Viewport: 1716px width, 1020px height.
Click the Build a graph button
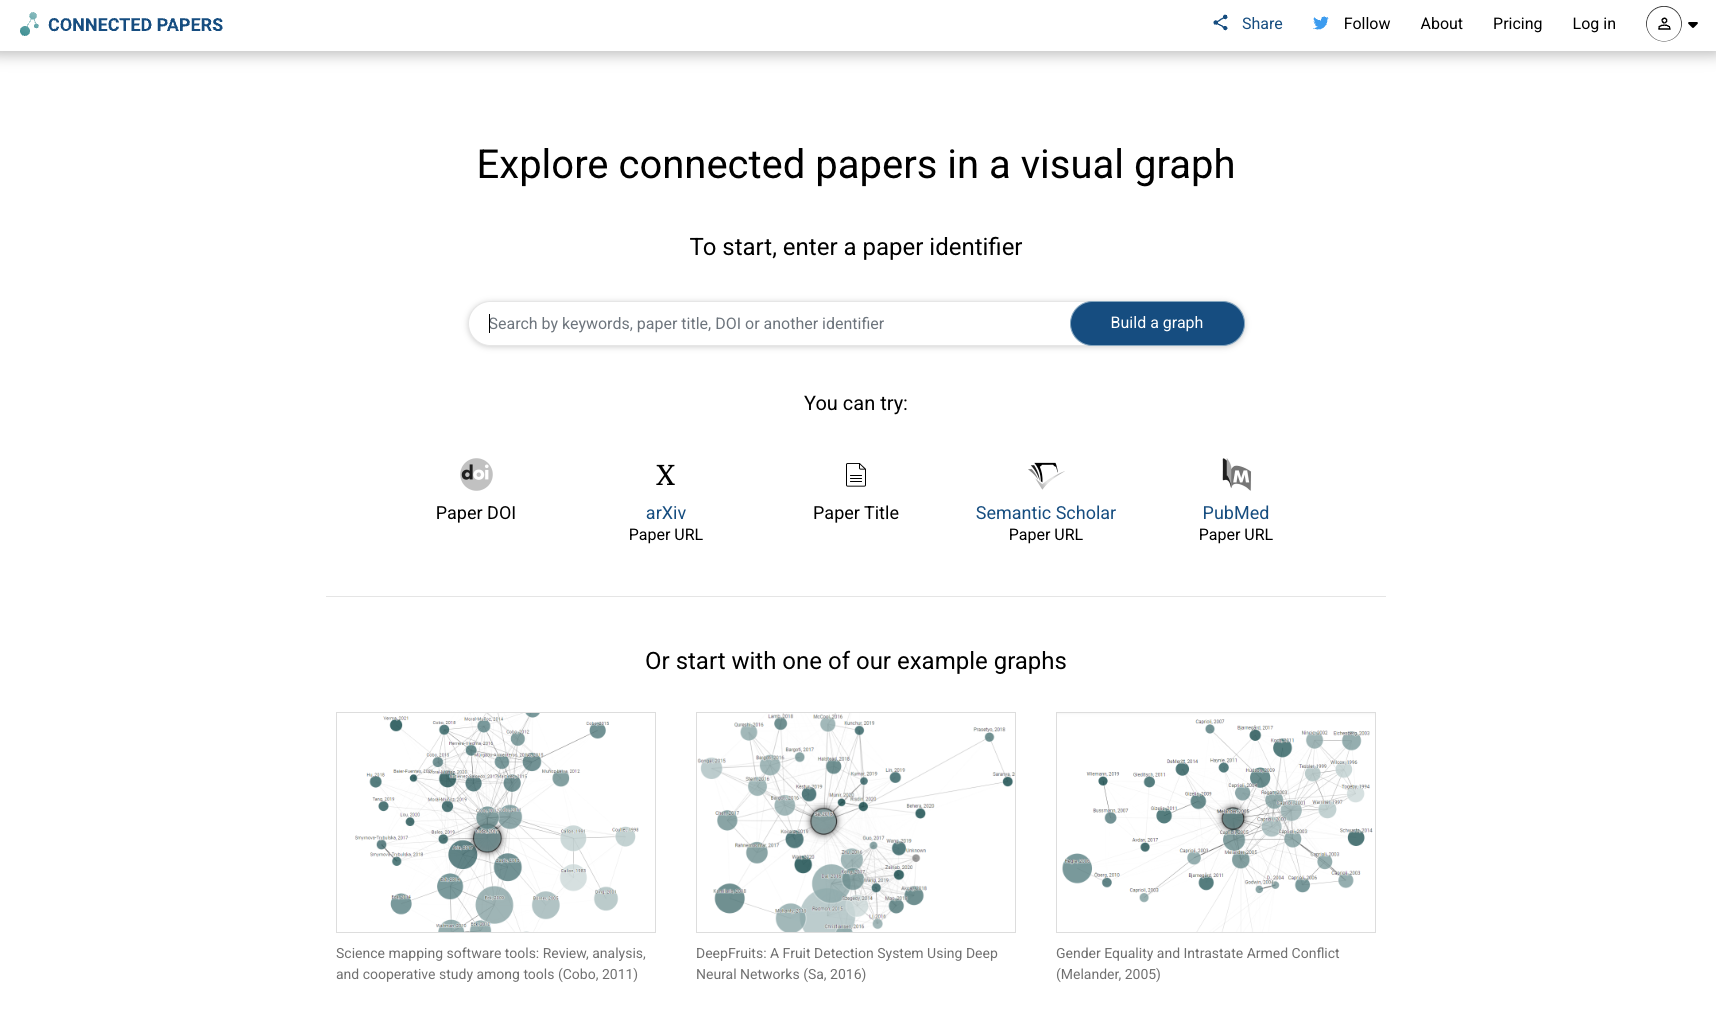click(x=1156, y=323)
